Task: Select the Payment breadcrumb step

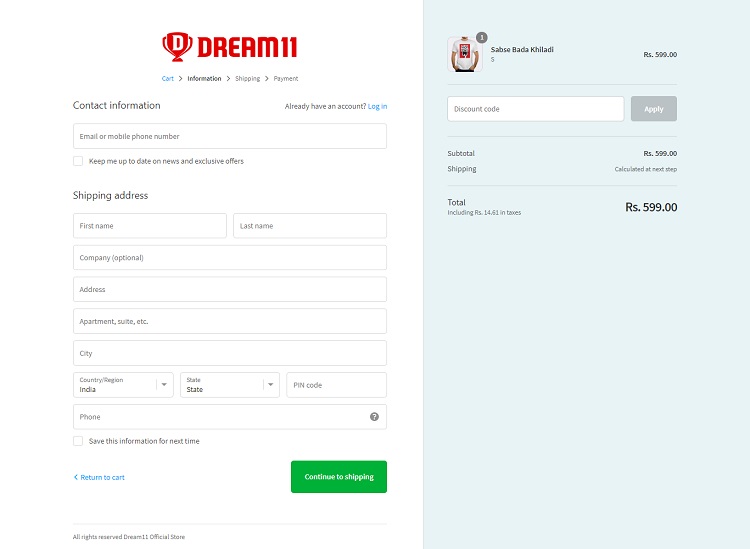Action: [286, 78]
